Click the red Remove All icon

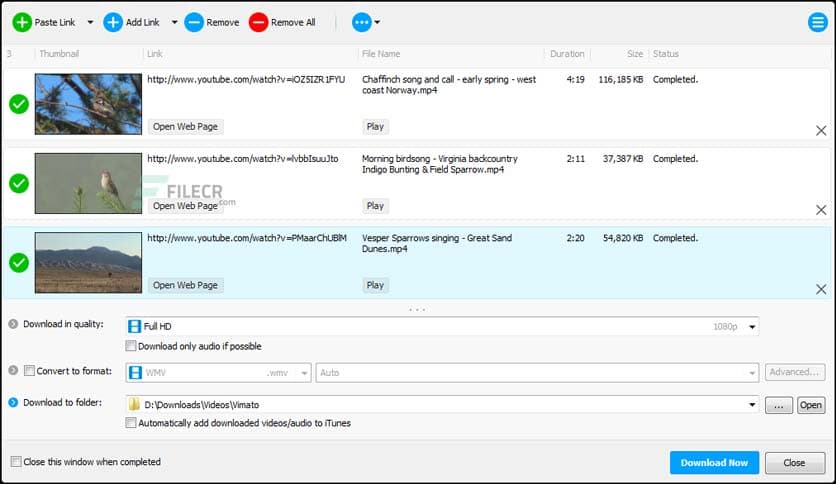tap(259, 22)
